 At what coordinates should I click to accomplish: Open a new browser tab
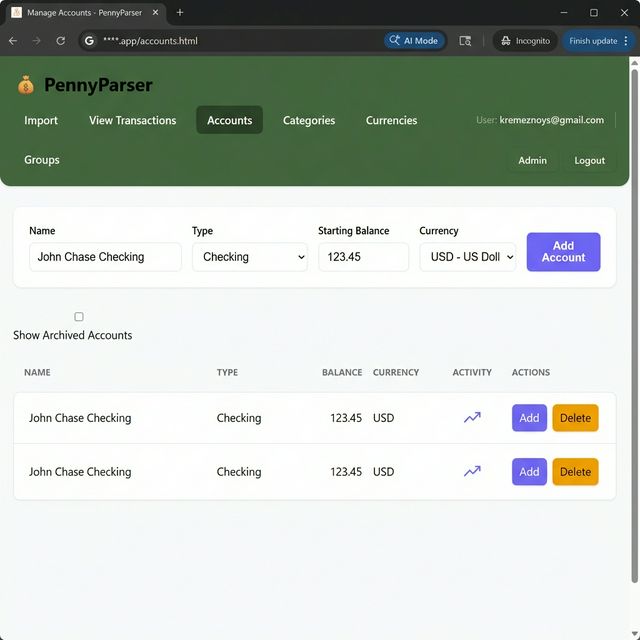pyautogui.click(x=180, y=13)
